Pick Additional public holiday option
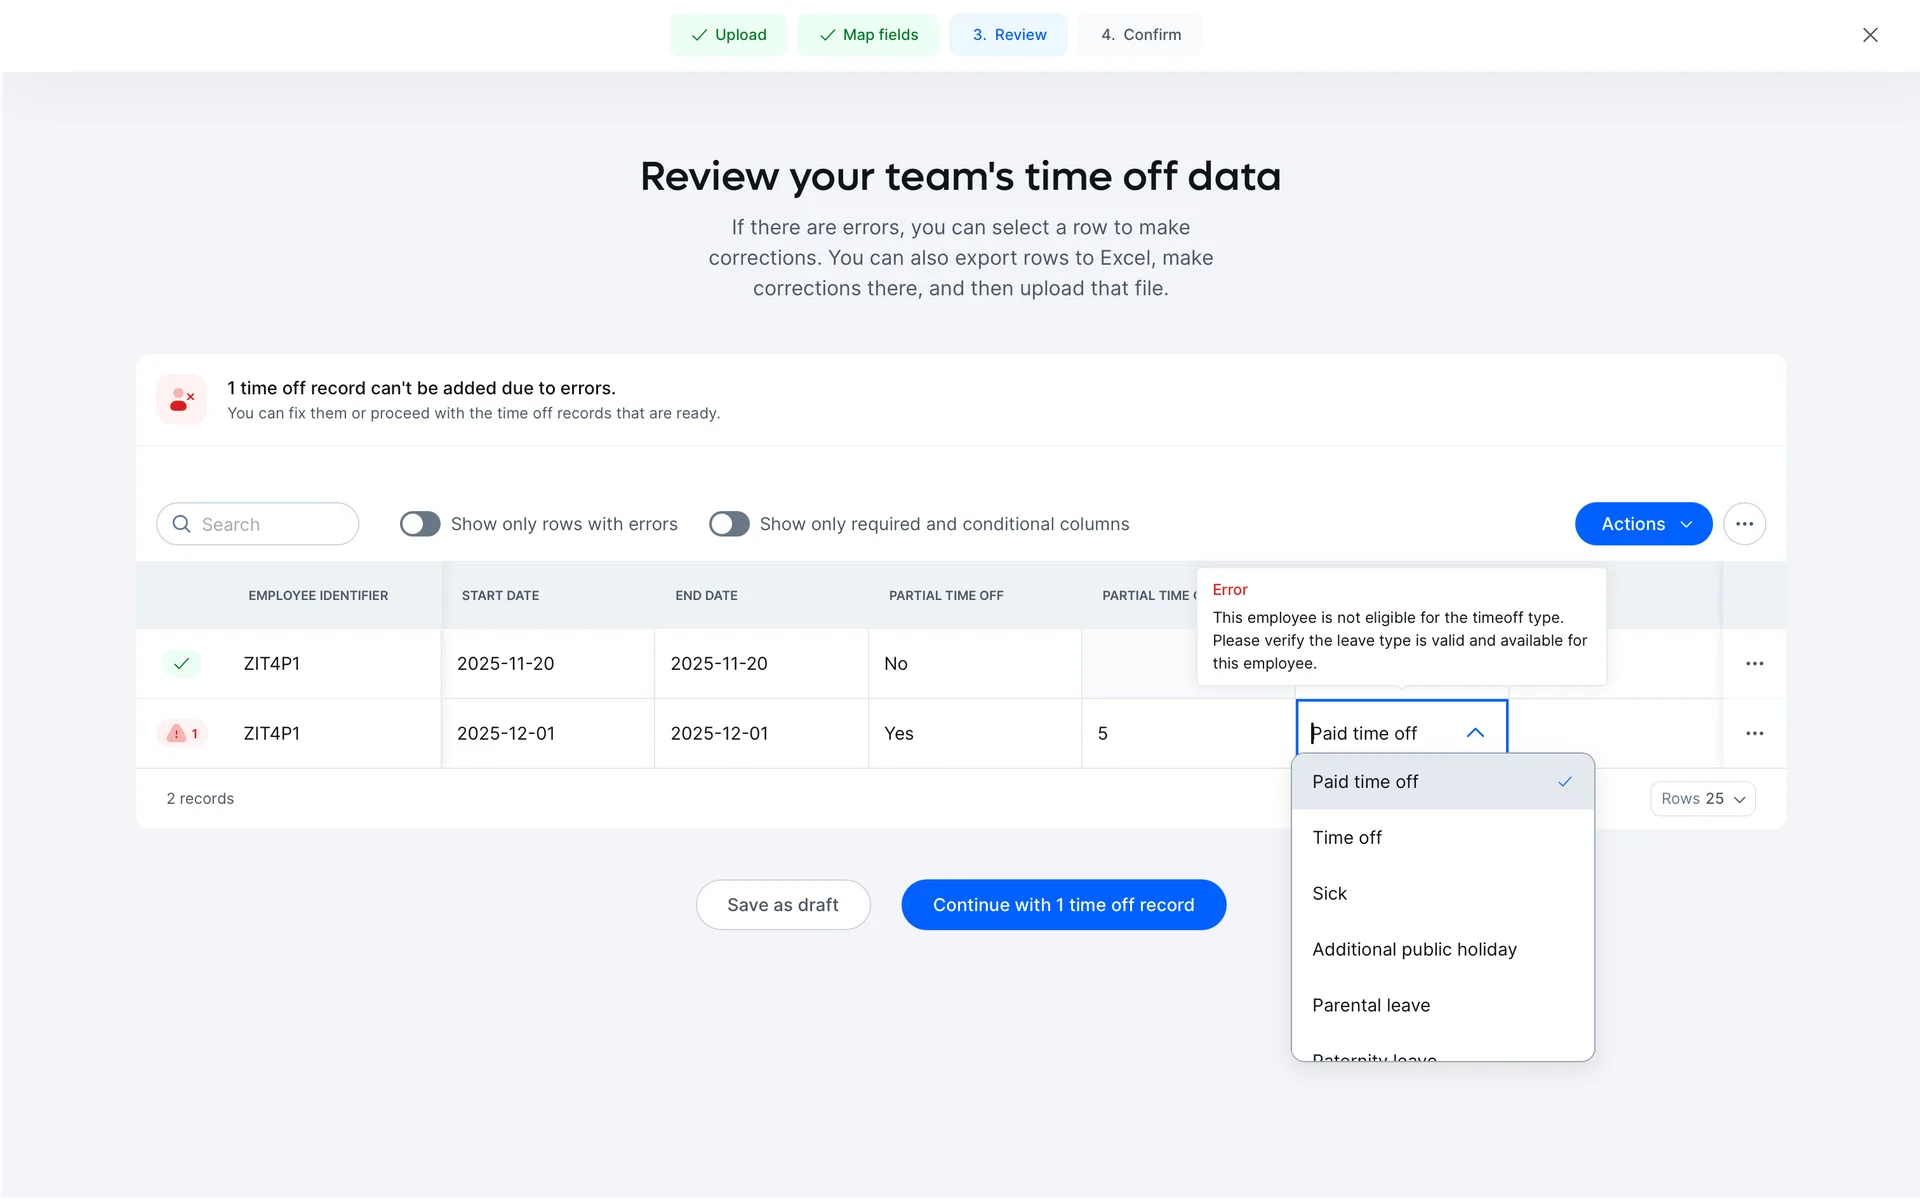The height and width of the screenshot is (1200, 1920). point(1414,949)
